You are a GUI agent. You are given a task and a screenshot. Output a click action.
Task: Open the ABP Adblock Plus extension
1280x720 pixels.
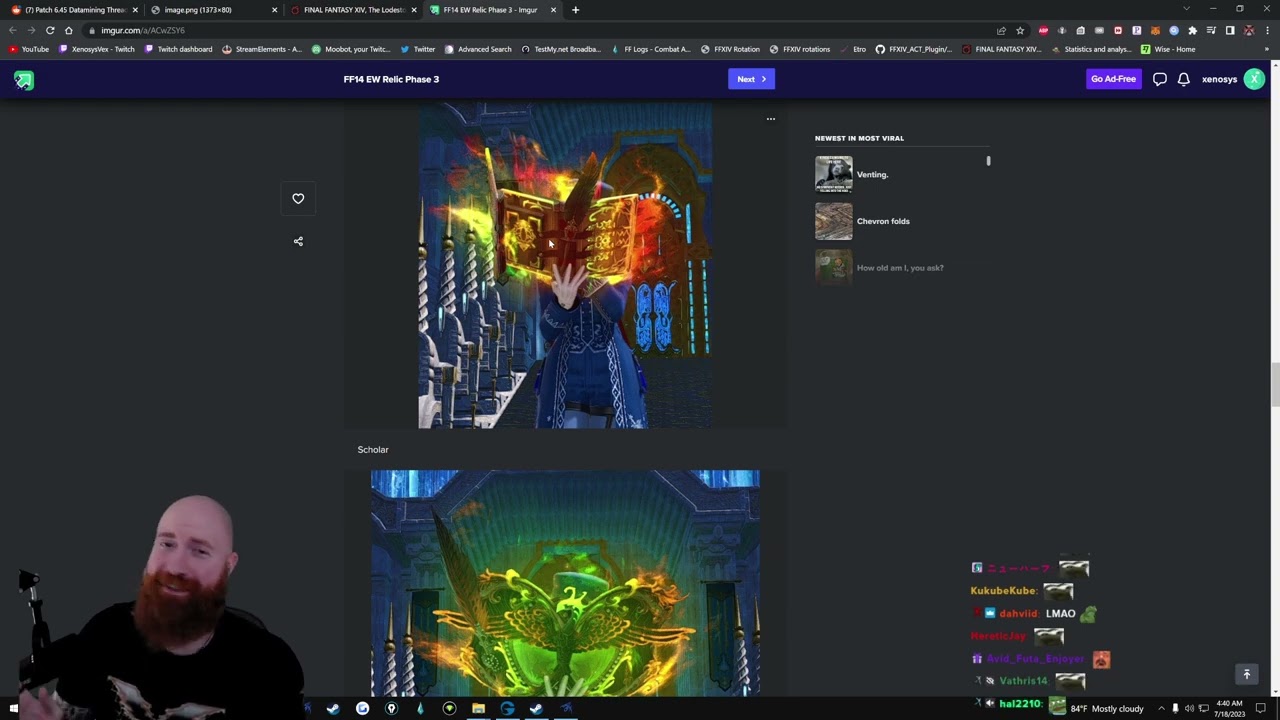pos(1043,30)
